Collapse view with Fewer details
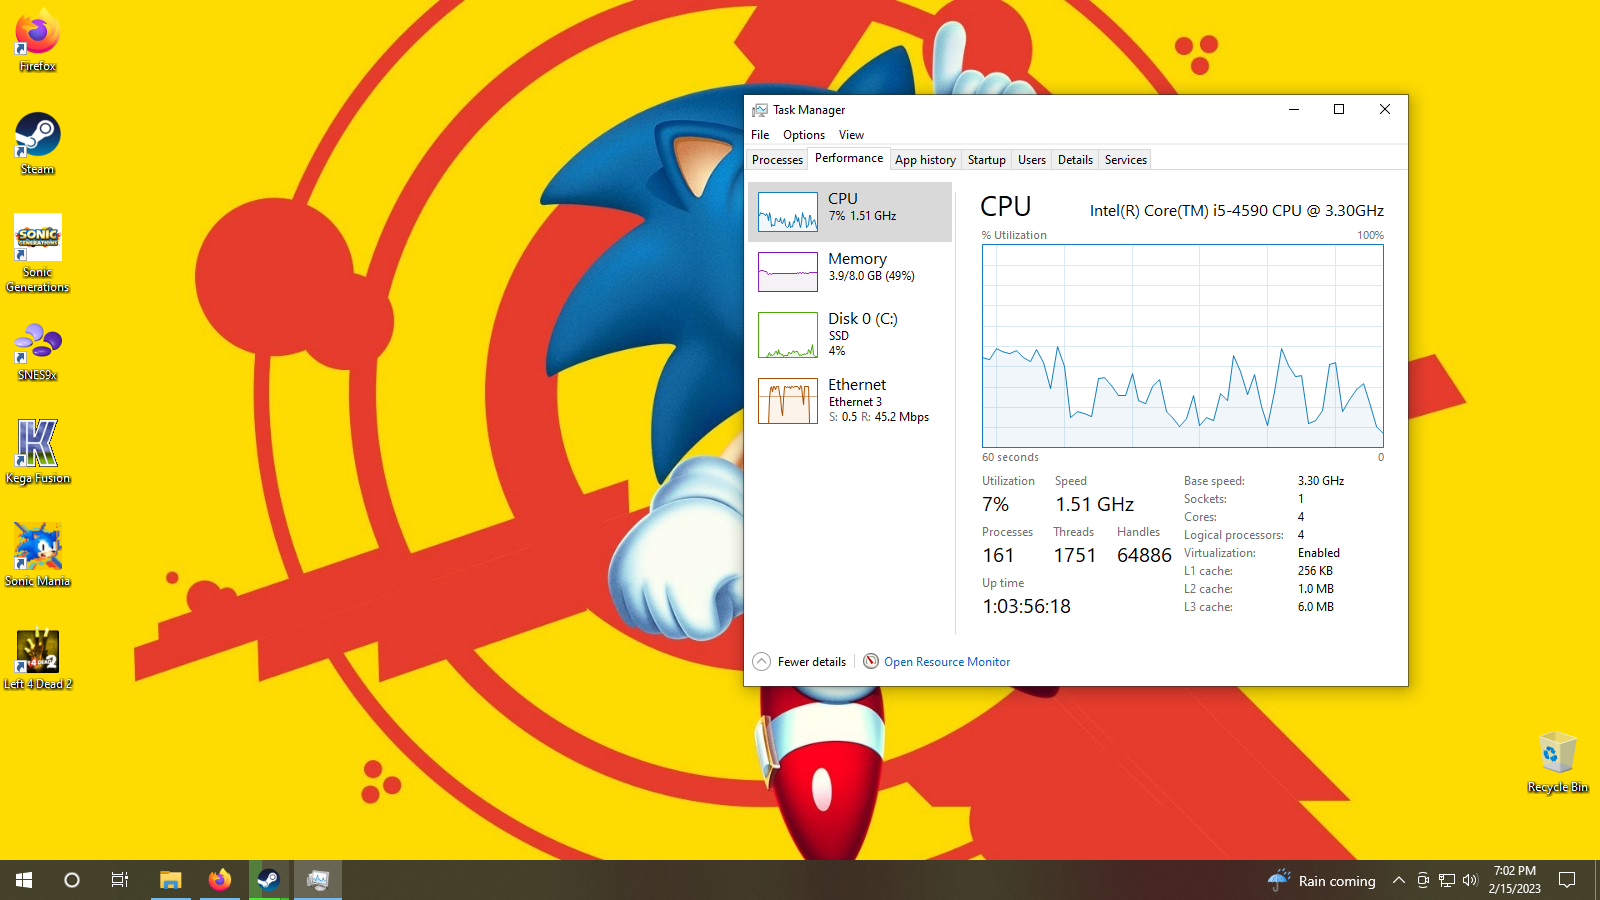The width and height of the screenshot is (1600, 900). coord(799,662)
